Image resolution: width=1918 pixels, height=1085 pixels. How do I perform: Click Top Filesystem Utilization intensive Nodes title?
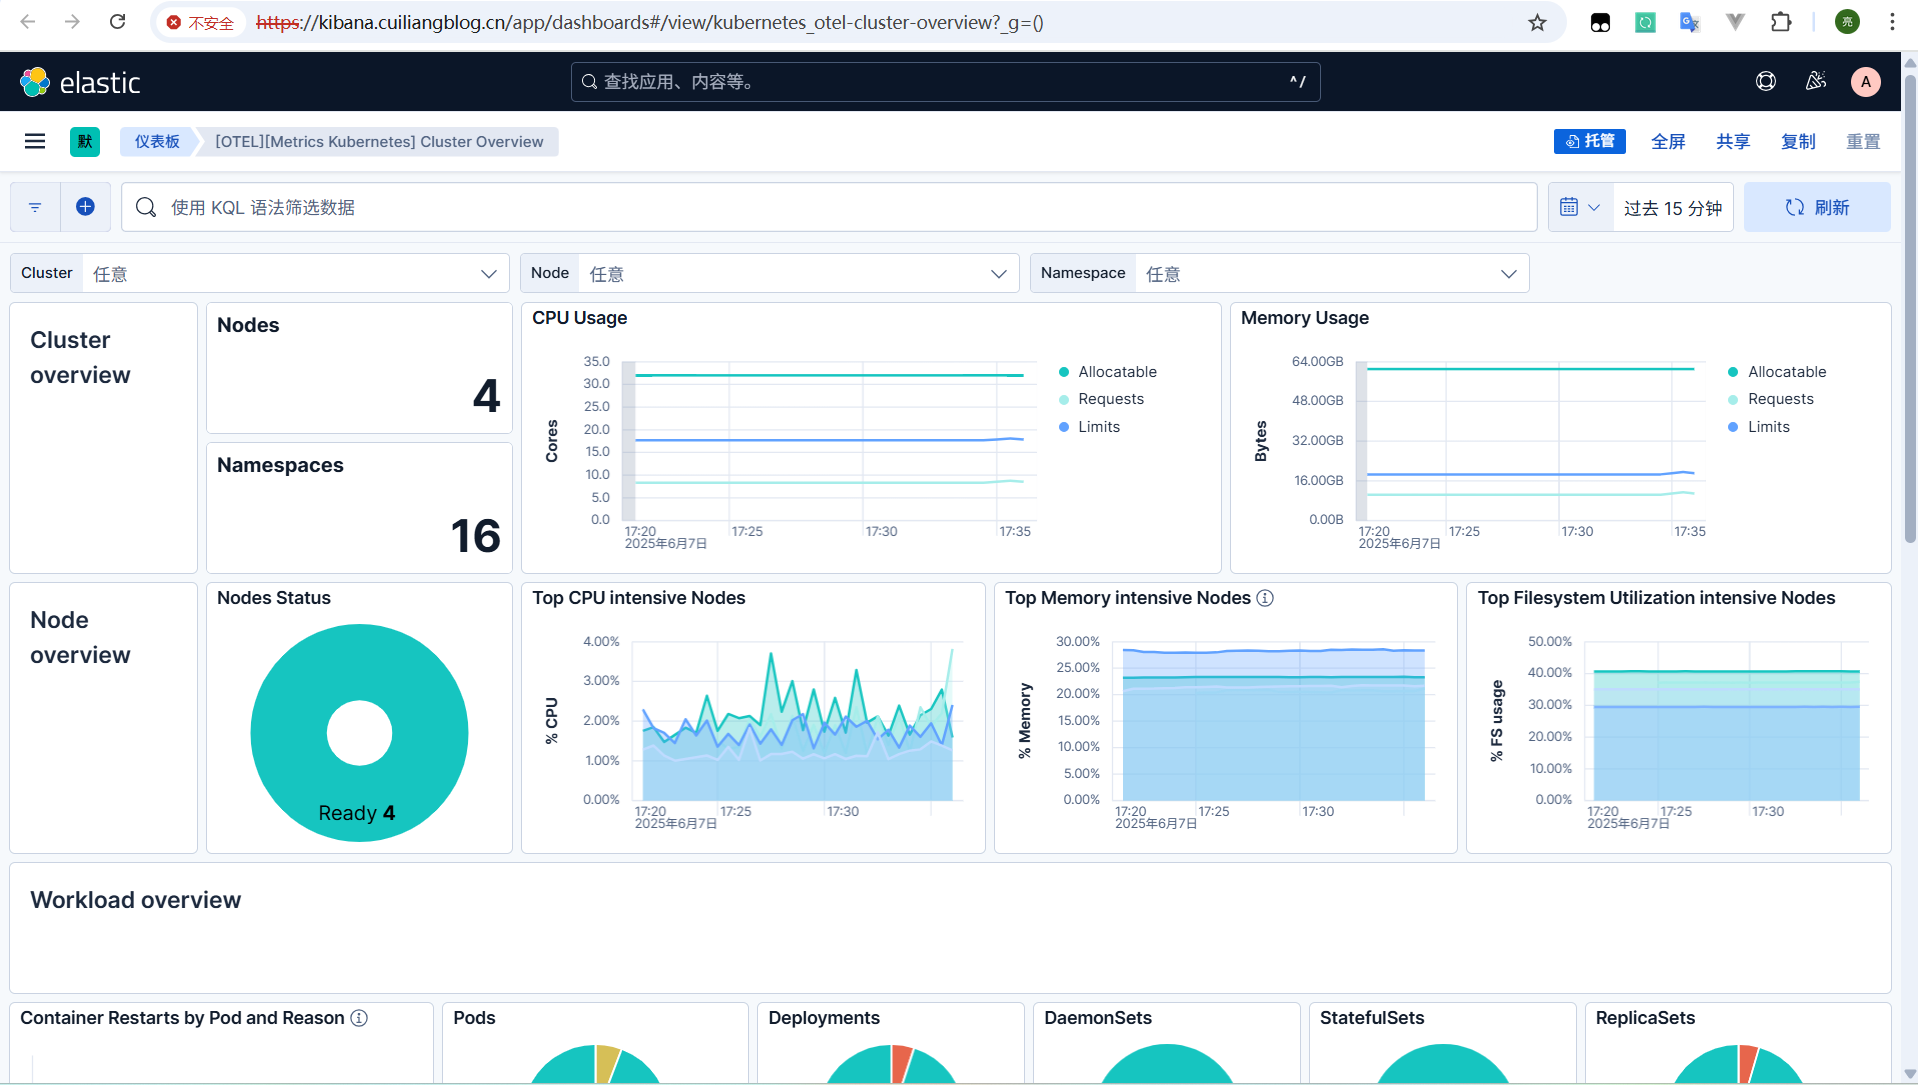coord(1657,598)
